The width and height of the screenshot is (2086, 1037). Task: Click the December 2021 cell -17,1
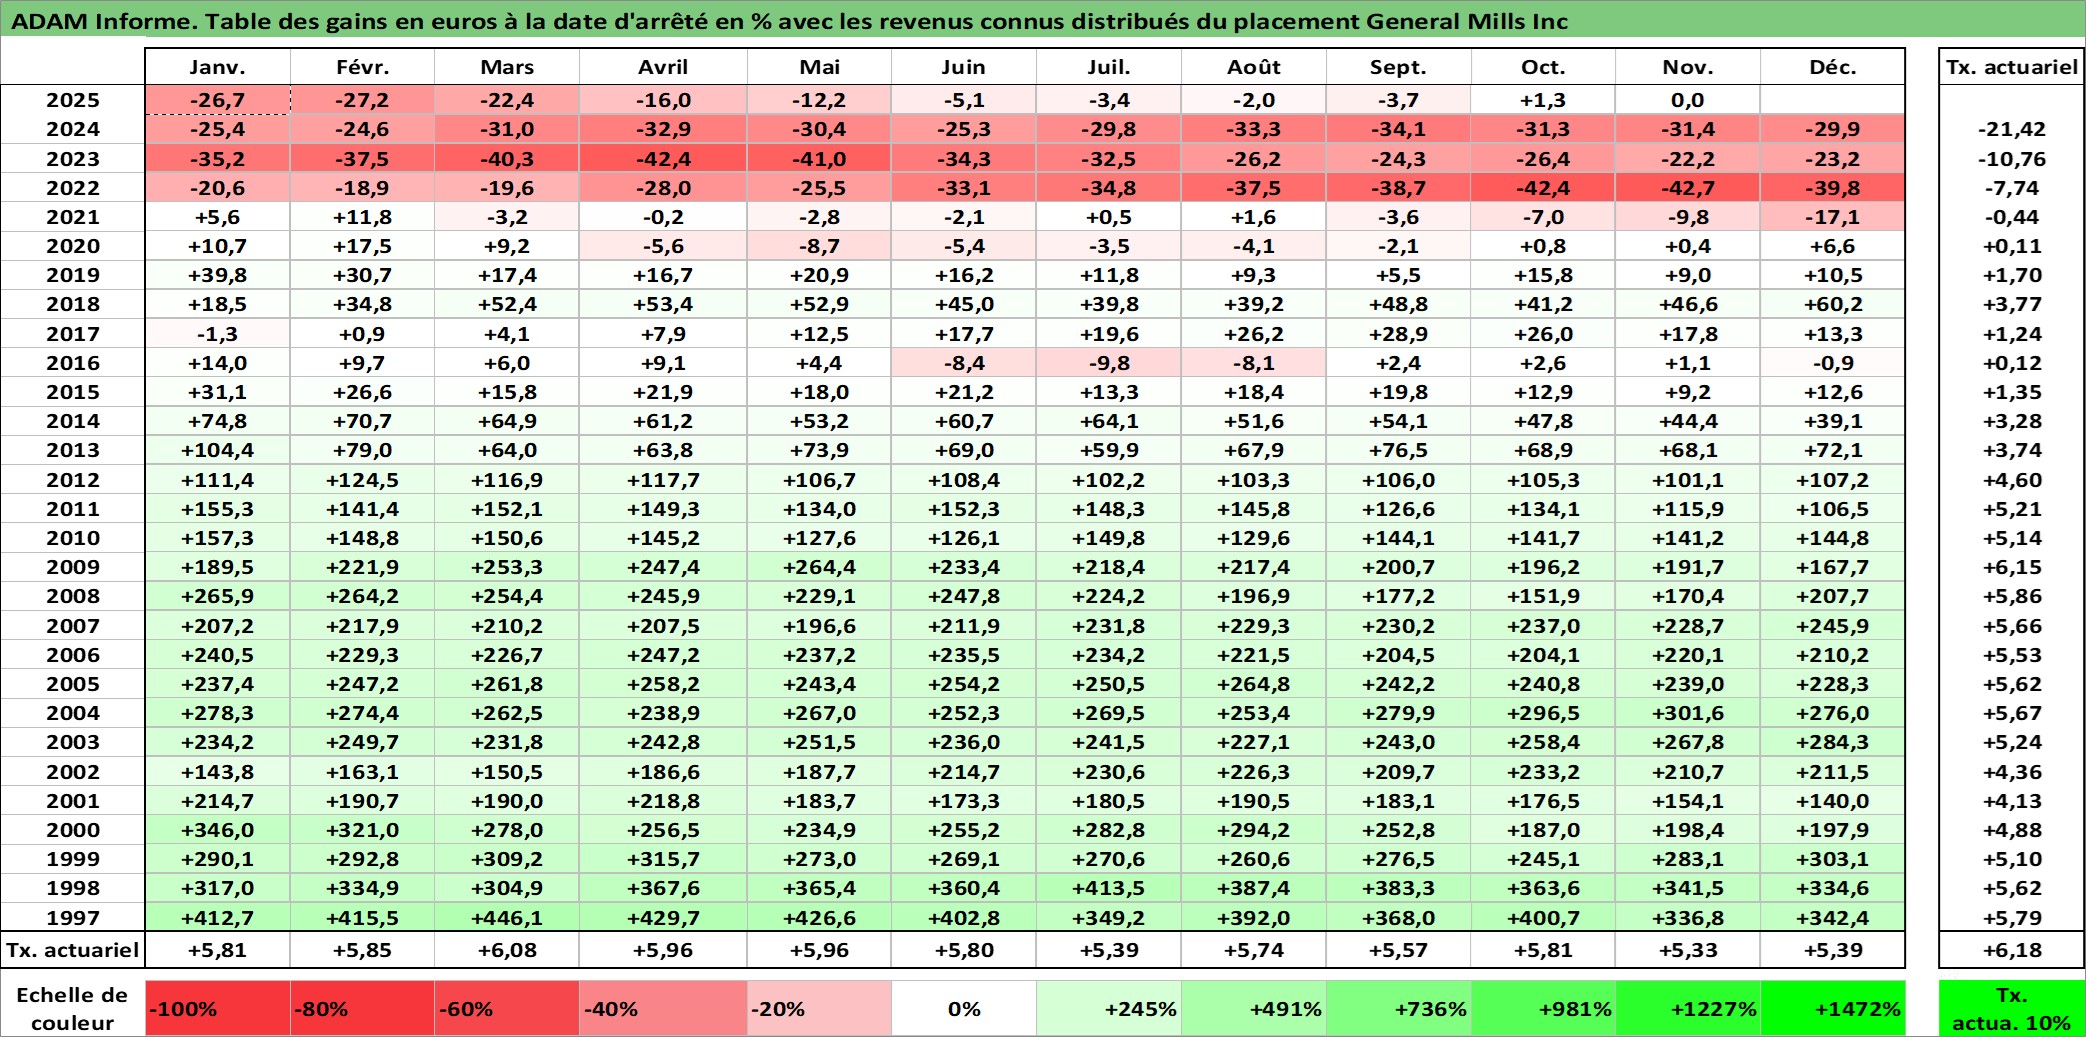[1833, 217]
